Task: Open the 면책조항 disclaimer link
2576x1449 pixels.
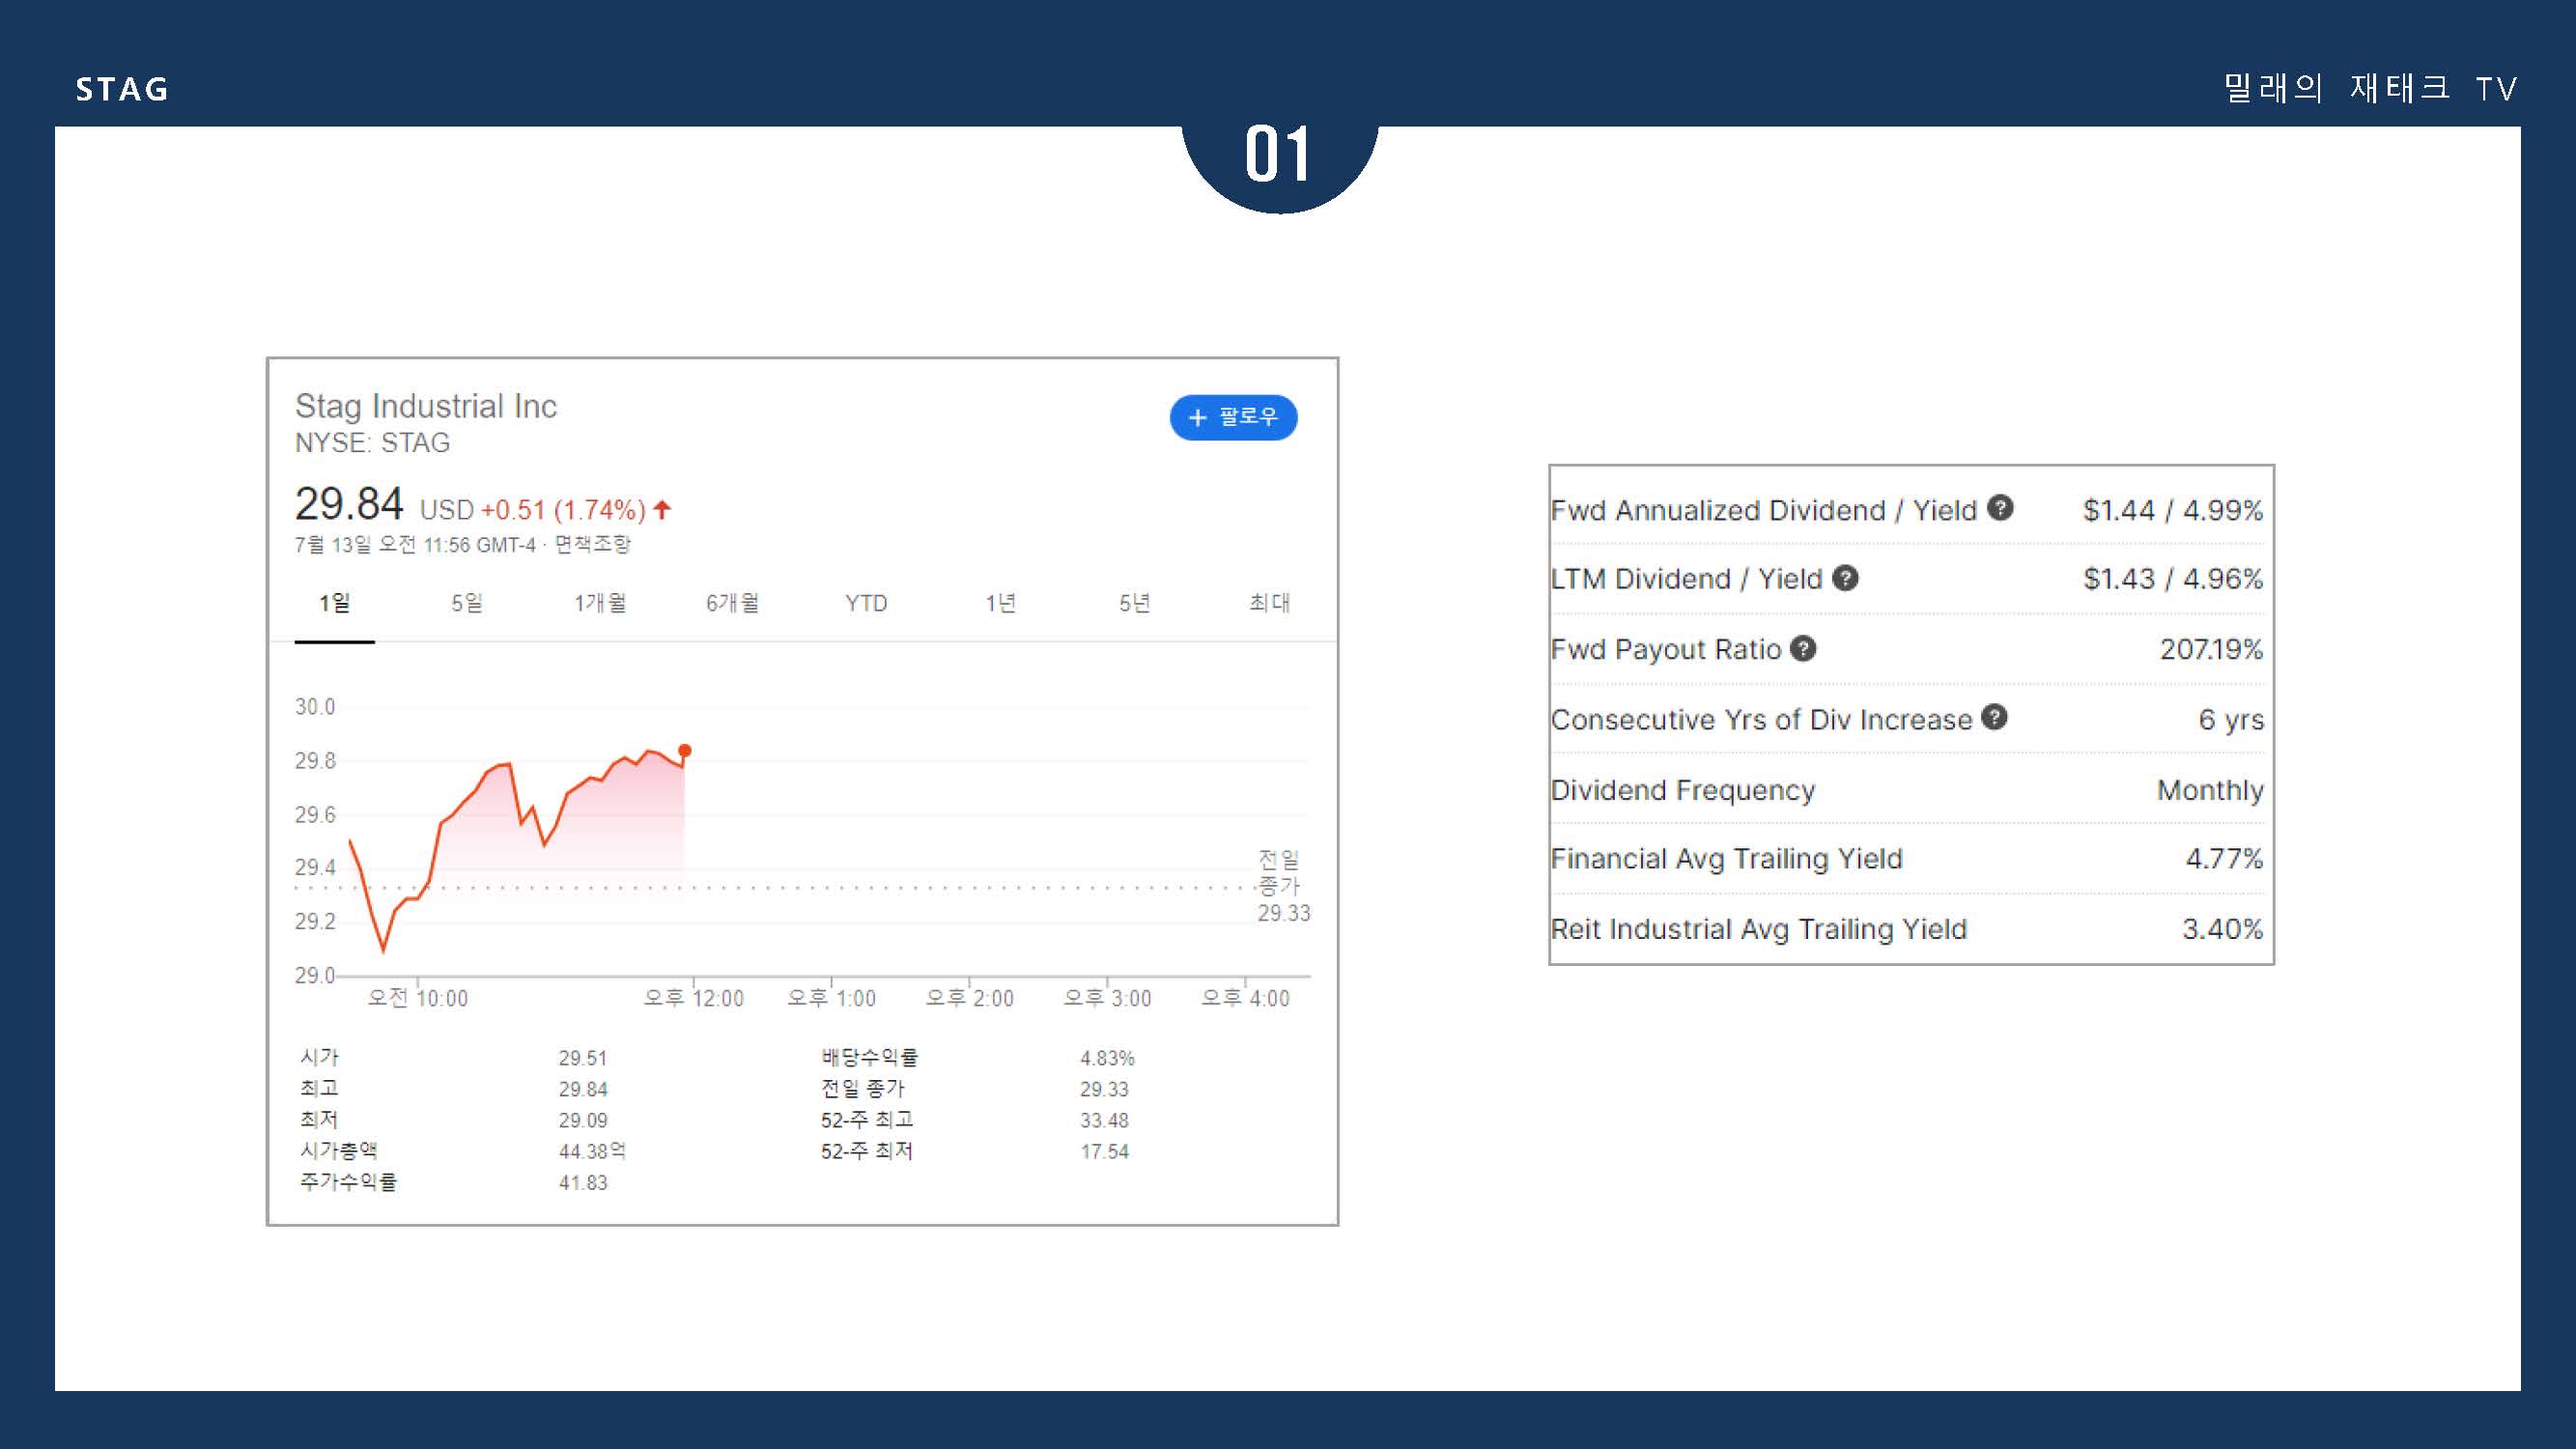Action: tap(592, 545)
